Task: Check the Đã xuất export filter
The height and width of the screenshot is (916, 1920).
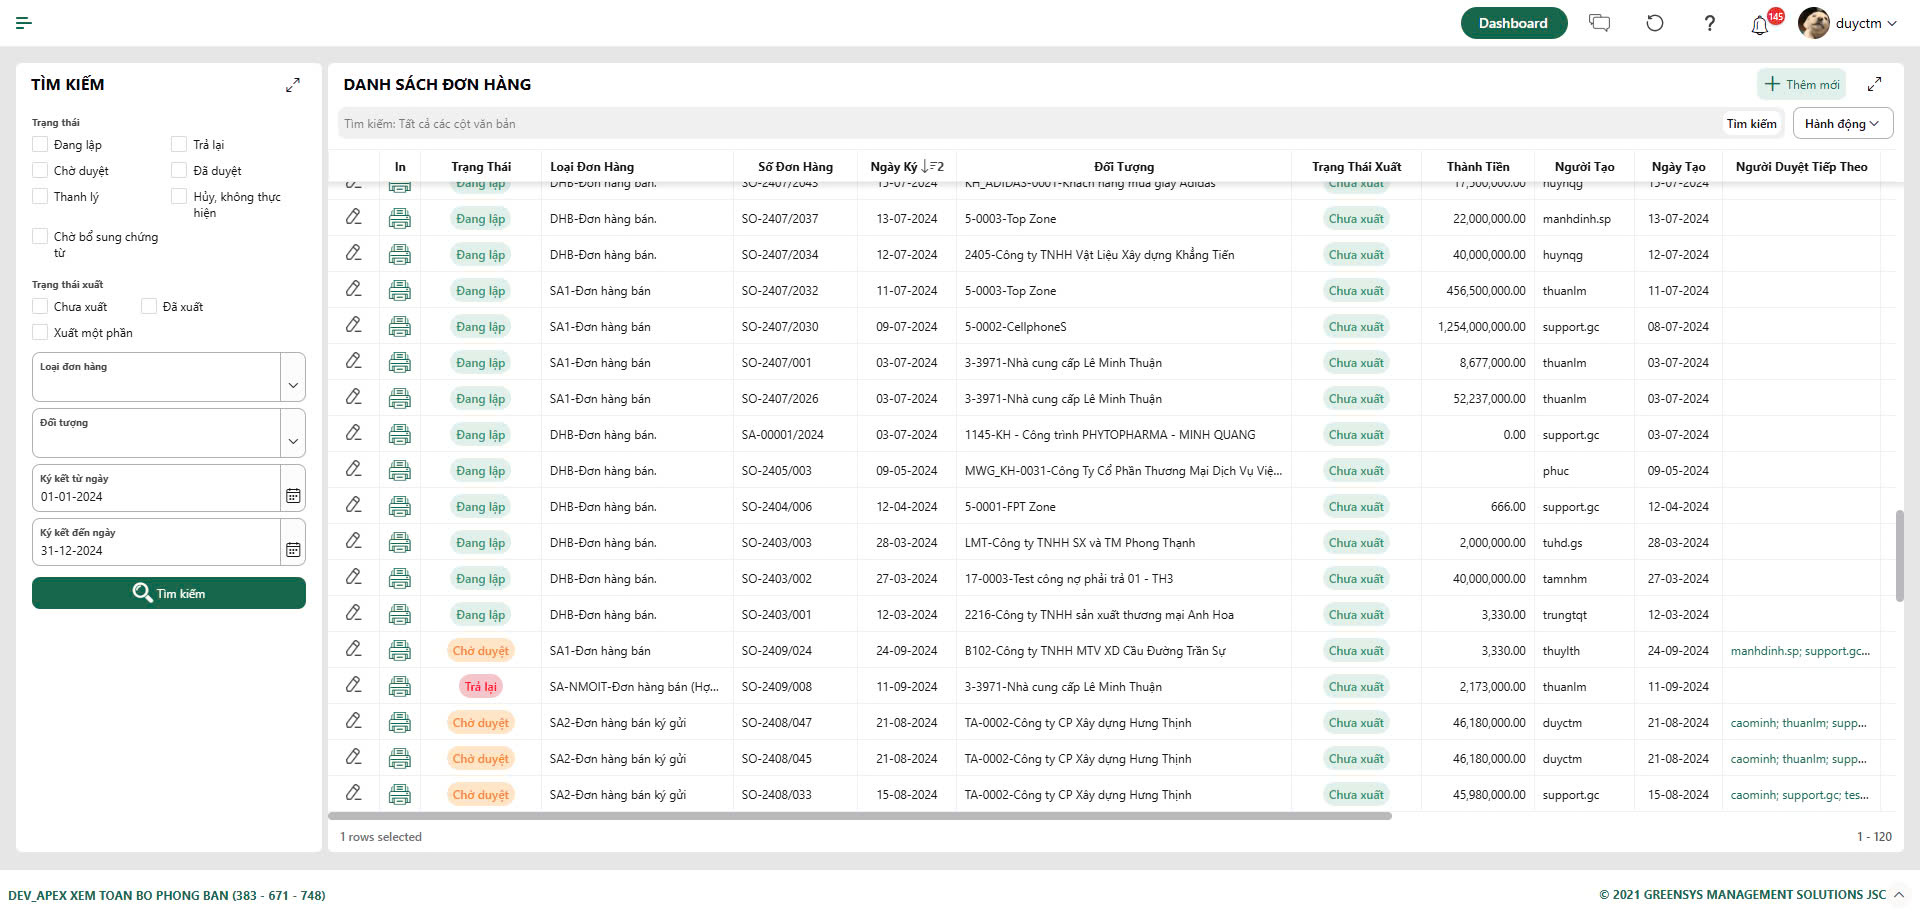Action: (149, 306)
